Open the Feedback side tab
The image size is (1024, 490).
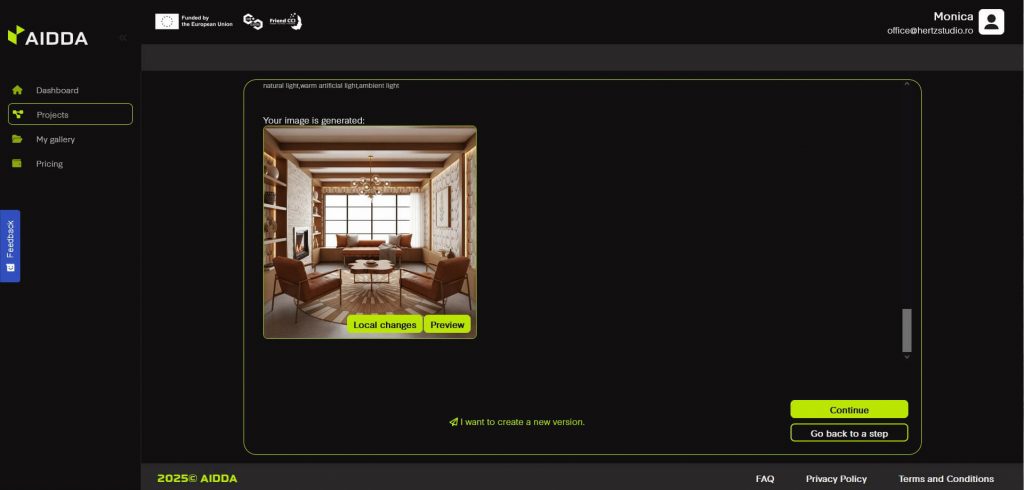click(x=10, y=245)
